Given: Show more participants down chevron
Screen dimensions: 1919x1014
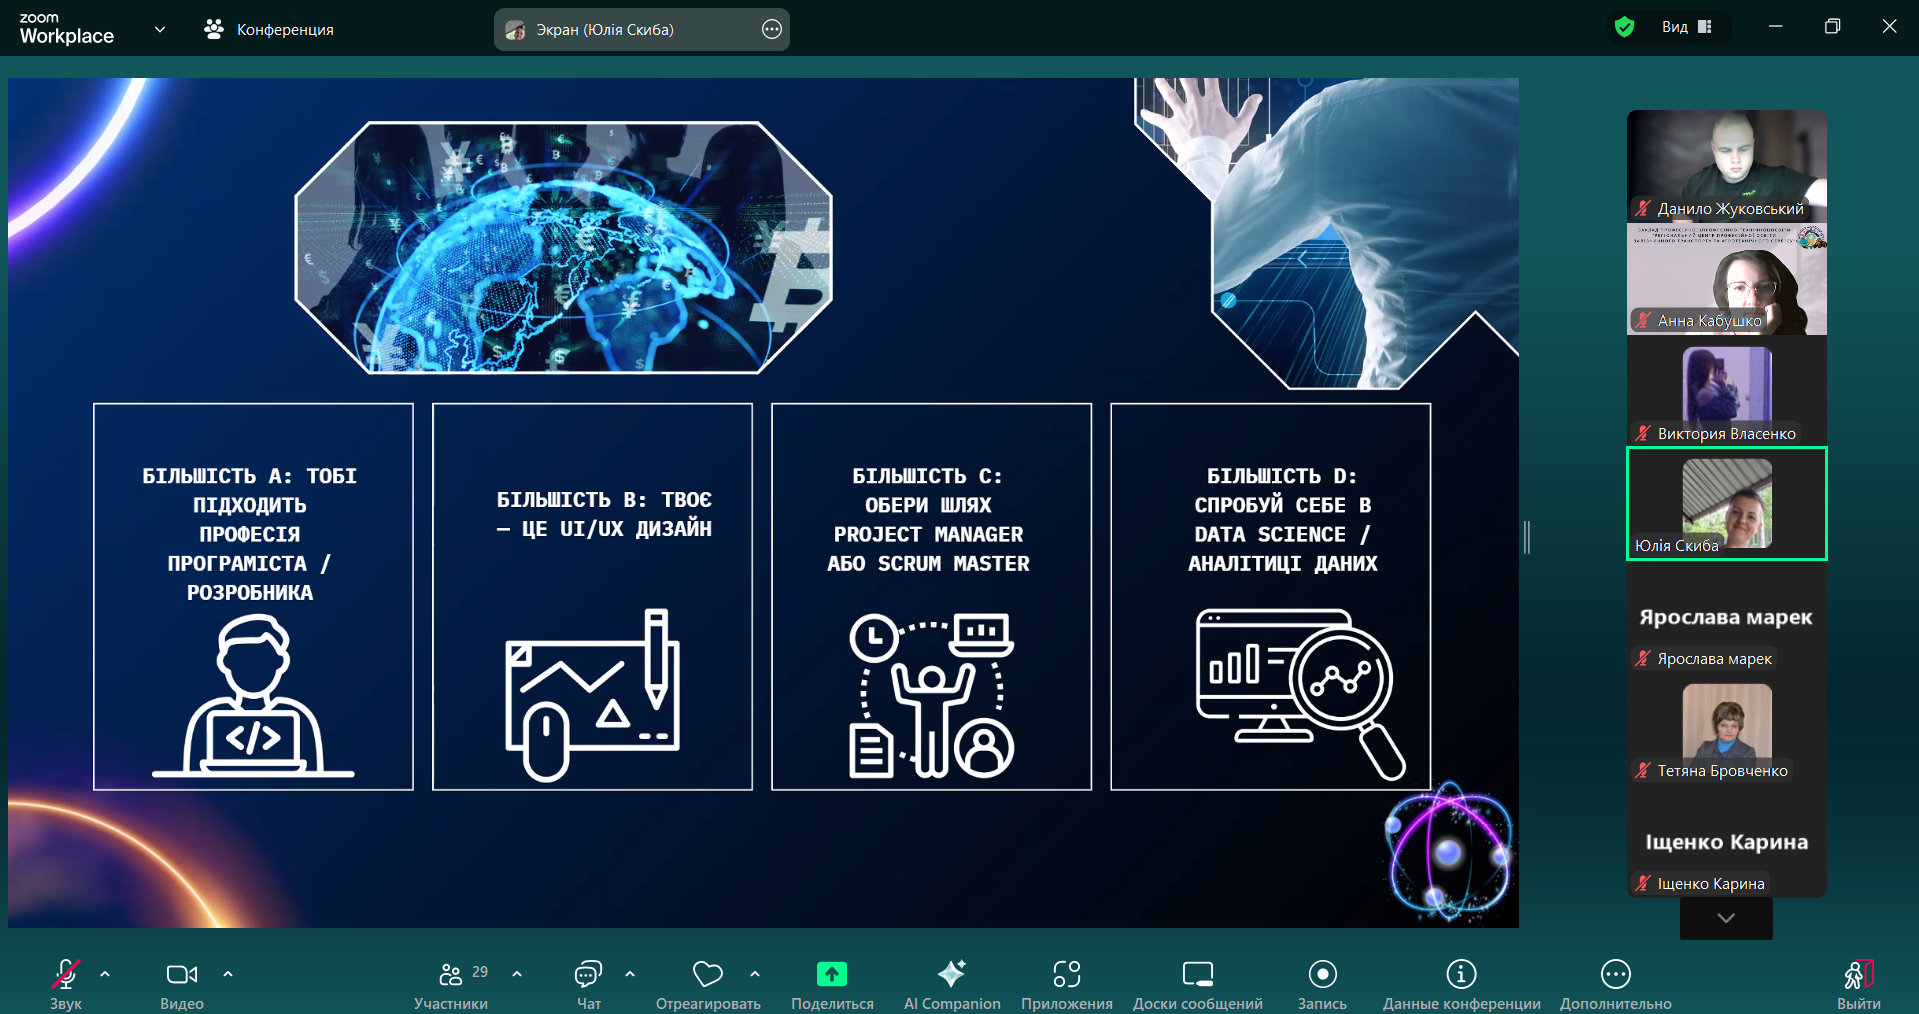Looking at the screenshot, I should click(x=1726, y=918).
